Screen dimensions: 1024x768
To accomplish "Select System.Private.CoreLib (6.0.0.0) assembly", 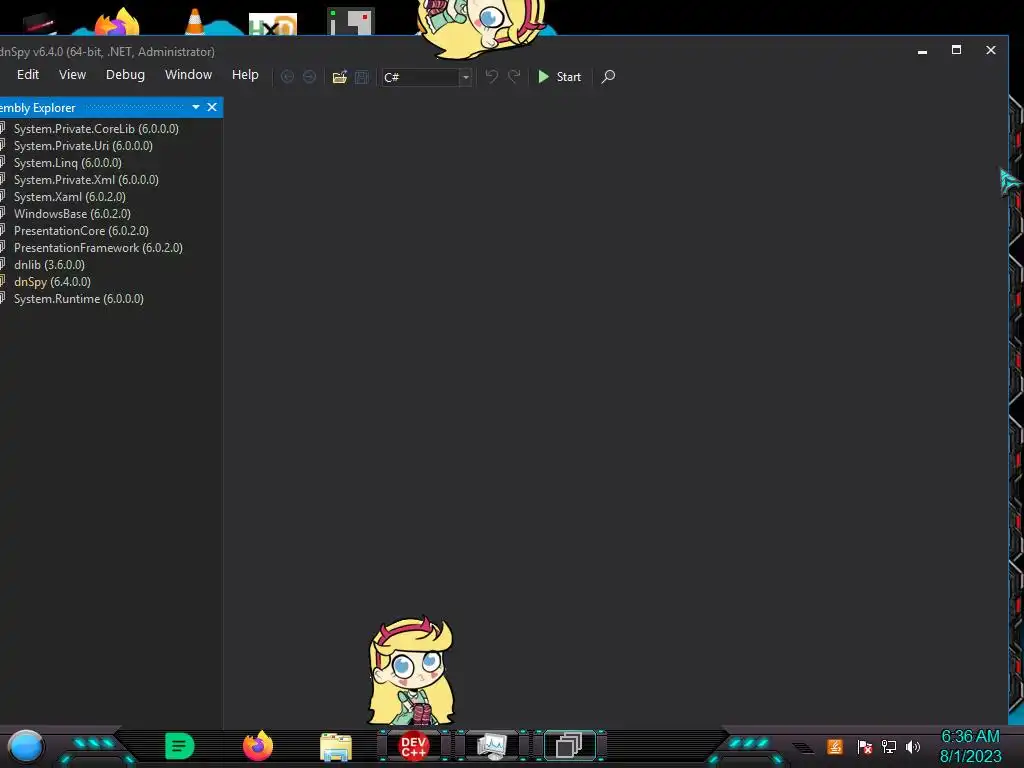I will pyautogui.click(x=96, y=129).
